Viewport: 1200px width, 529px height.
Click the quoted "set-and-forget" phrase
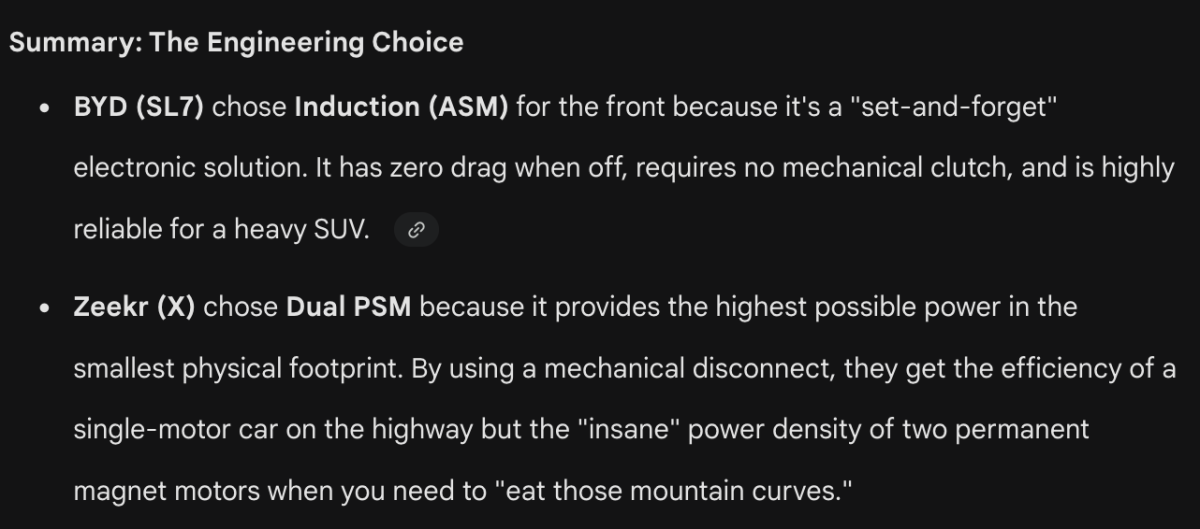(x=953, y=107)
